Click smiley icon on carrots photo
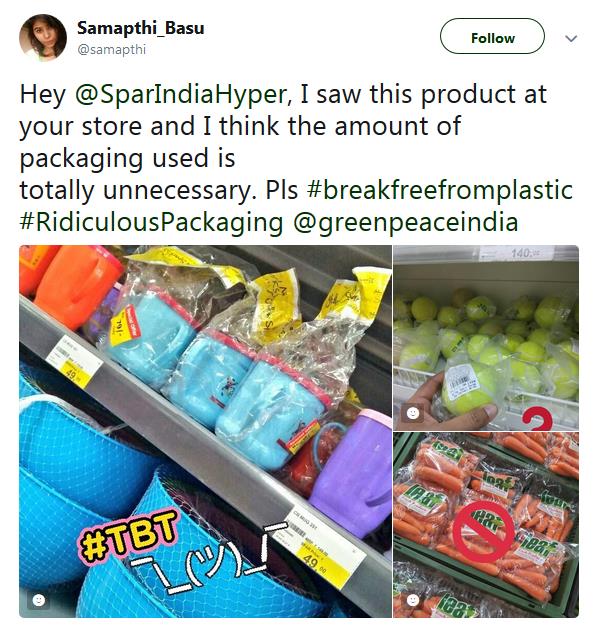 413,600
